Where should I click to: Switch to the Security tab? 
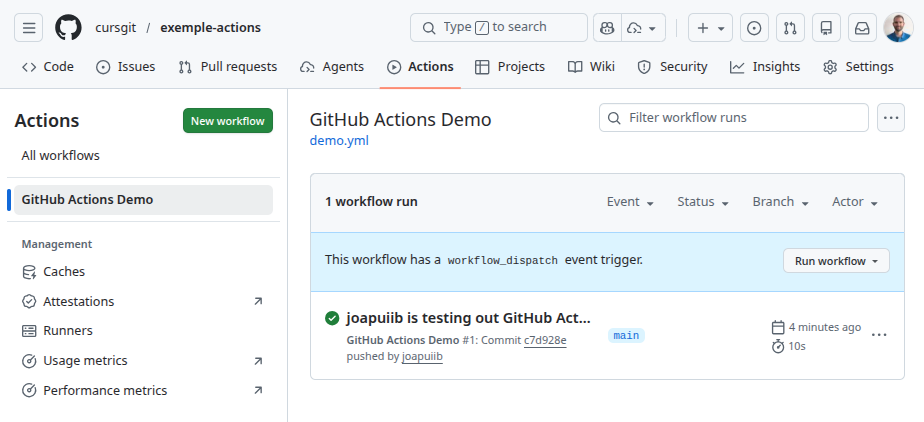click(672, 67)
